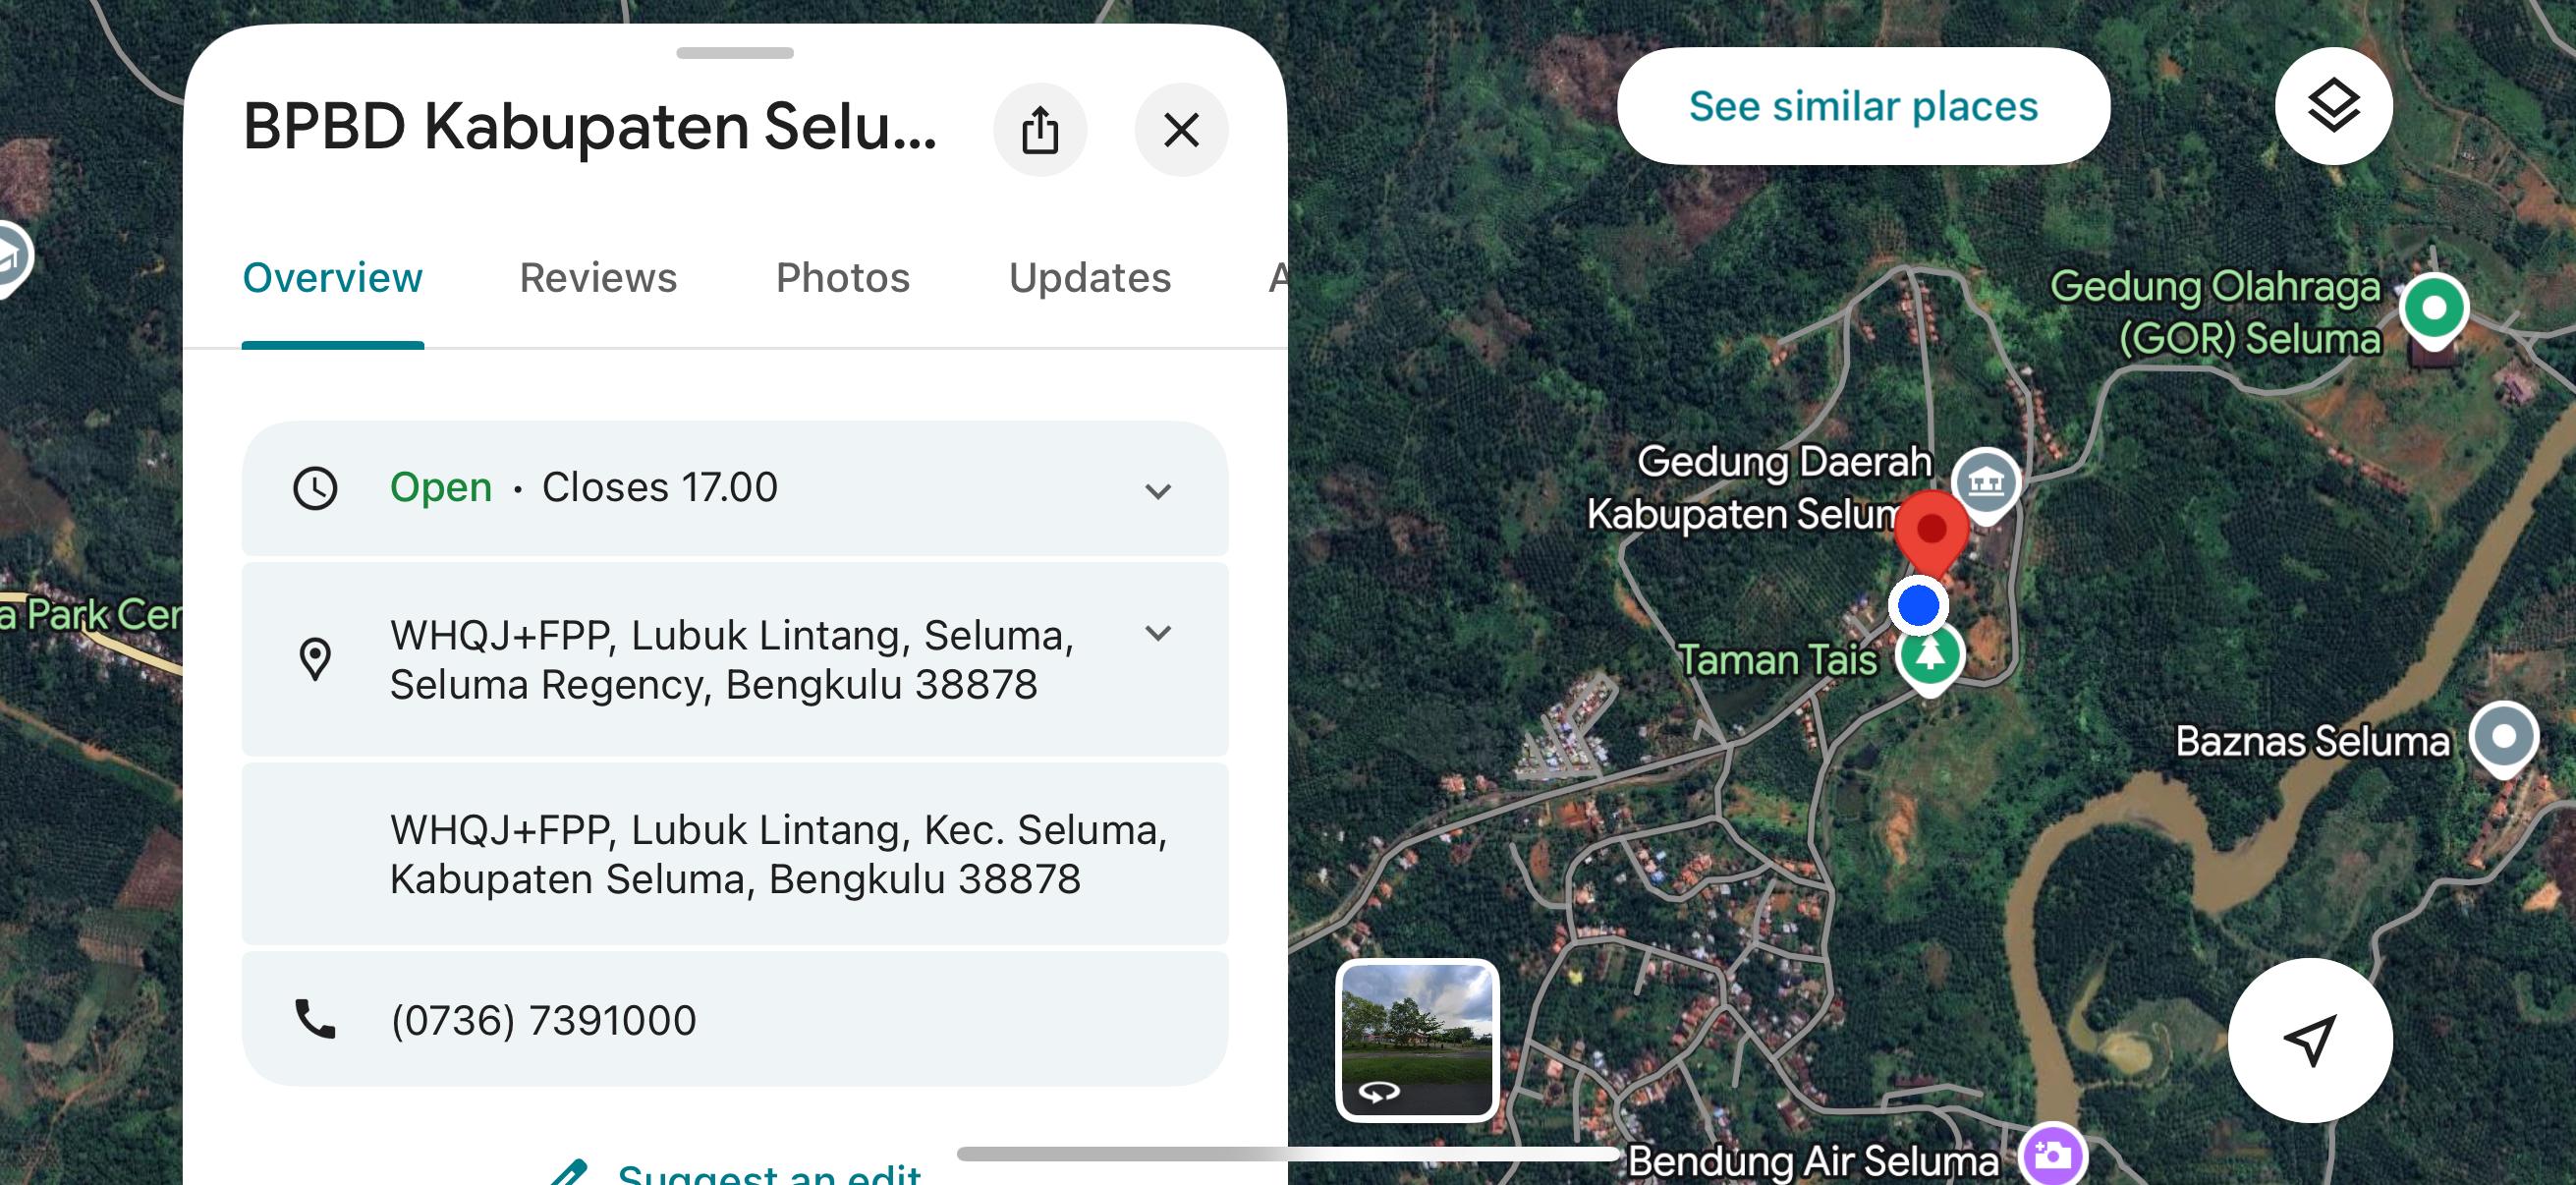This screenshot has height=1185, width=2576.
Task: Tap the Gedung Daerah government building icon
Action: pos(1985,483)
